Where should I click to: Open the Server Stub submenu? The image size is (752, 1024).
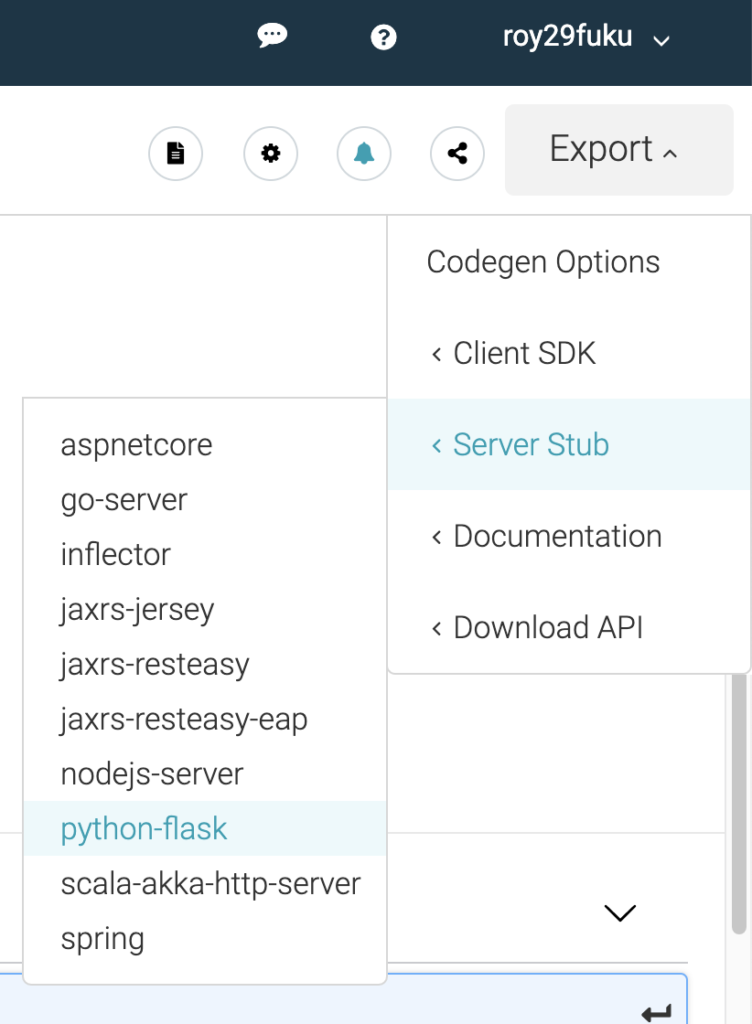click(569, 445)
